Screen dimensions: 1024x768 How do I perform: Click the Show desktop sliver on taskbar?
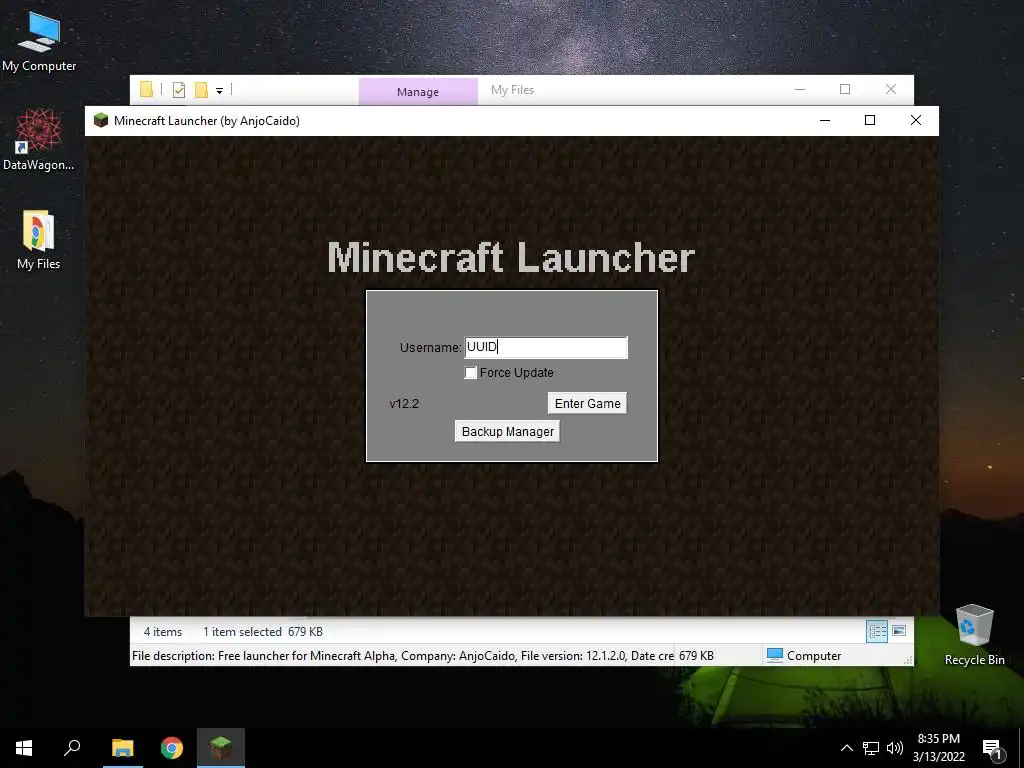tap(1021, 748)
